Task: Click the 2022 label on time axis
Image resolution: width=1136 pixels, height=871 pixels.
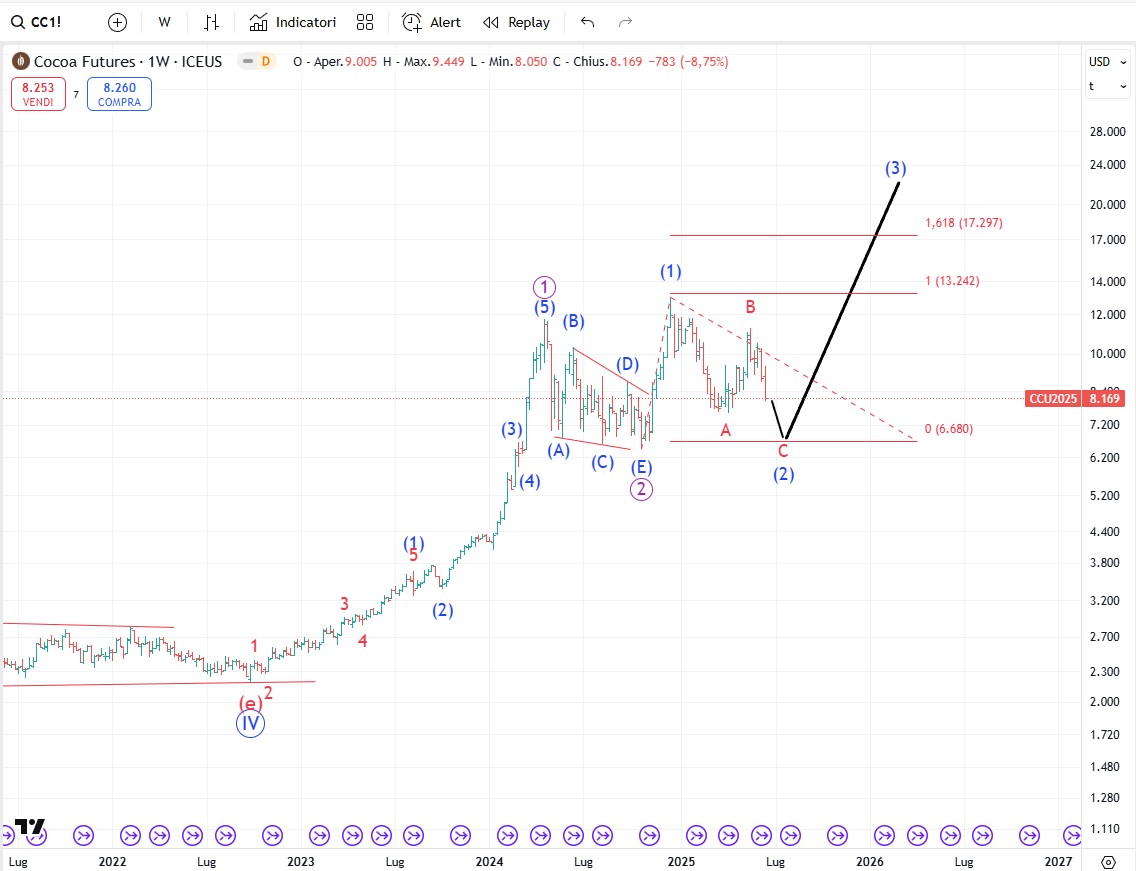Action: click(112, 862)
